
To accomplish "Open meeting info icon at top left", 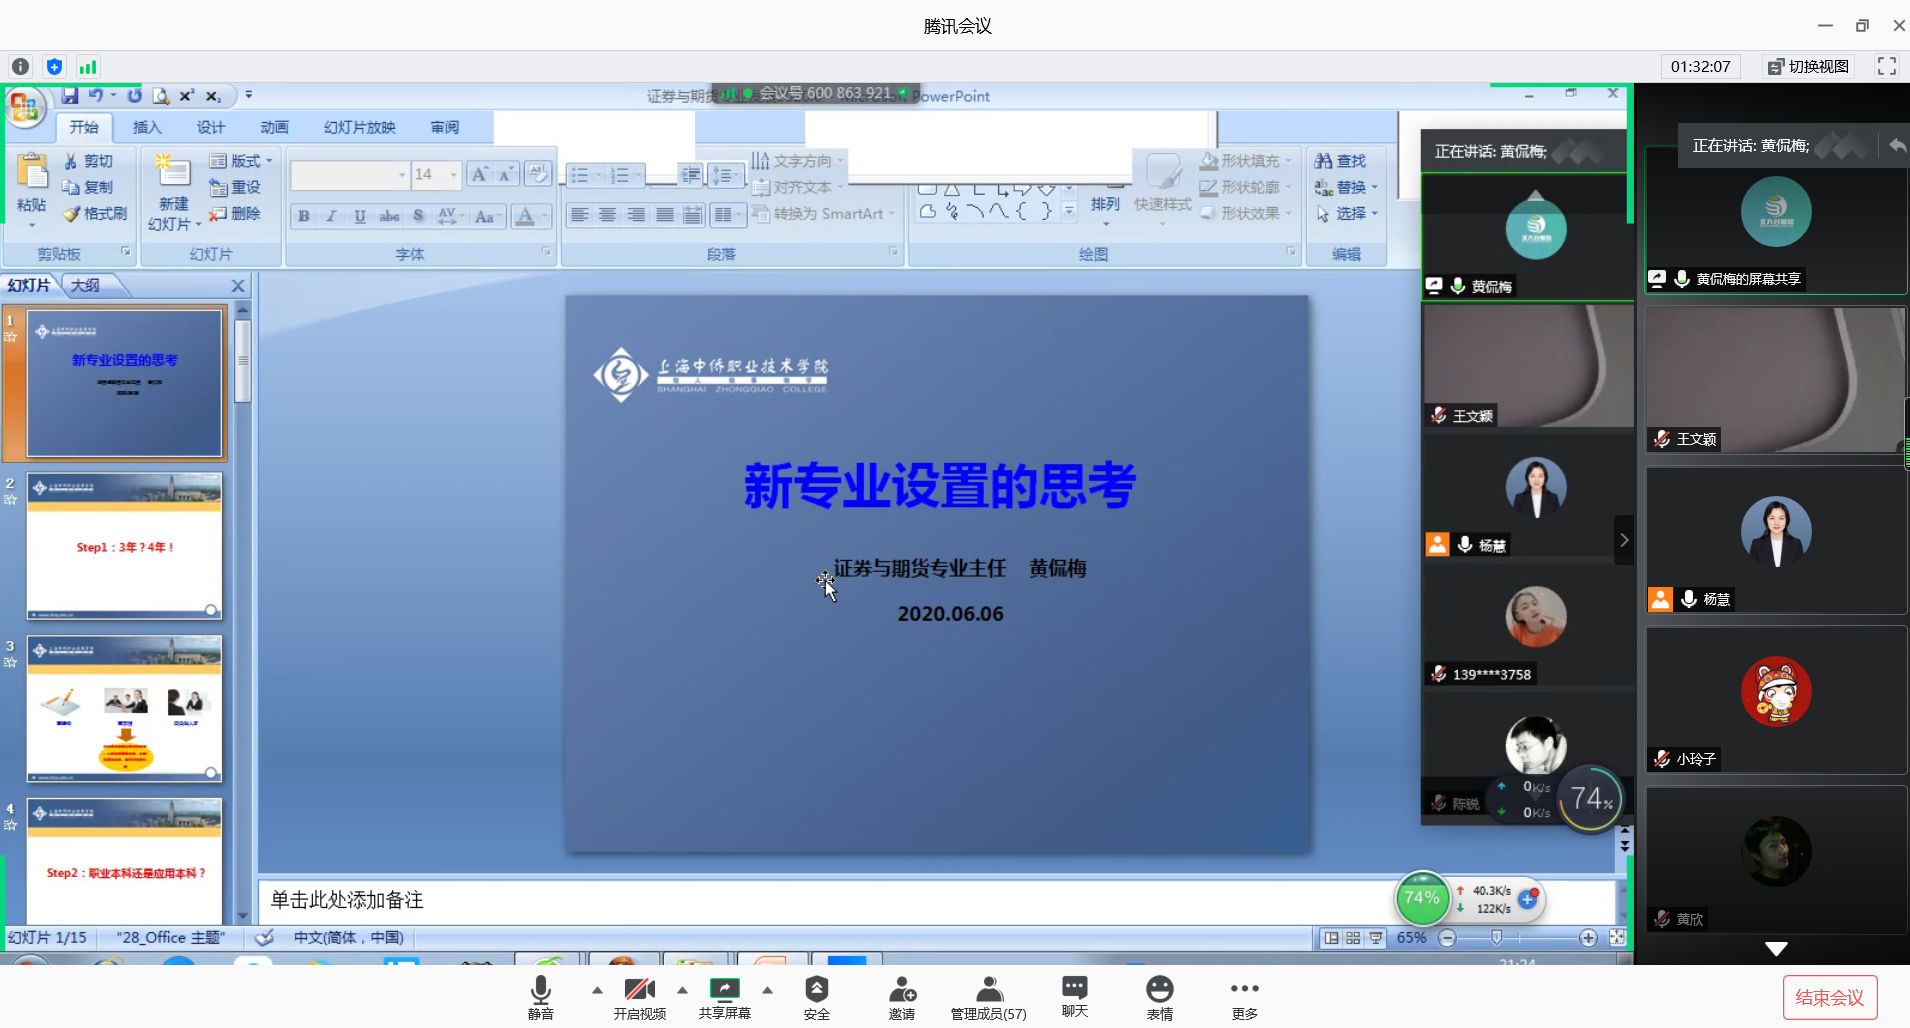I will (20, 67).
